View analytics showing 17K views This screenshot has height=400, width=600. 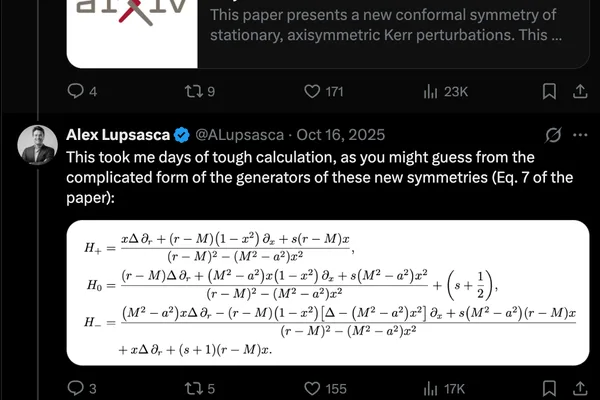(444, 389)
